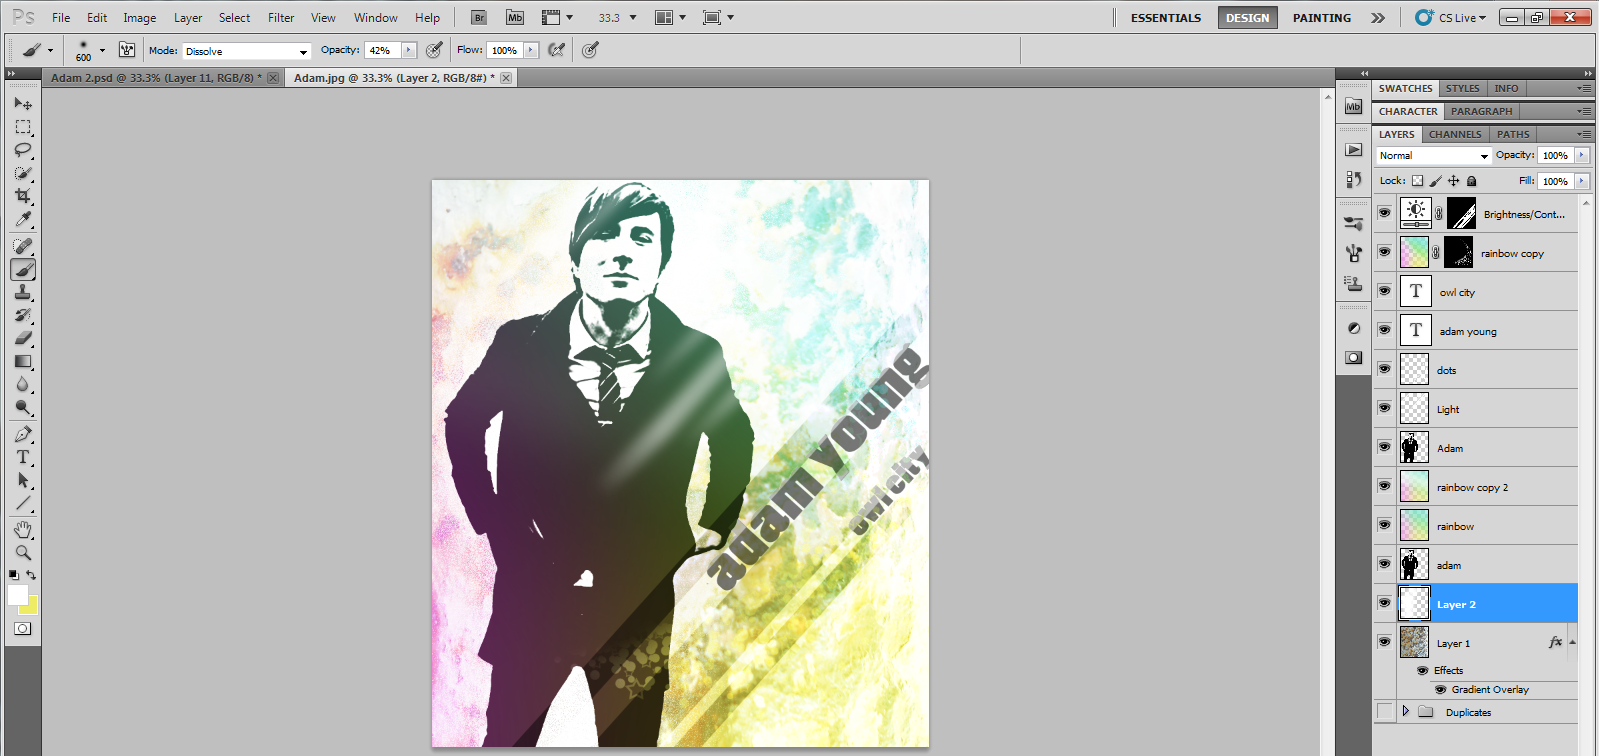The image size is (1599, 756).
Task: Open the CS Live menu
Action: [1451, 18]
